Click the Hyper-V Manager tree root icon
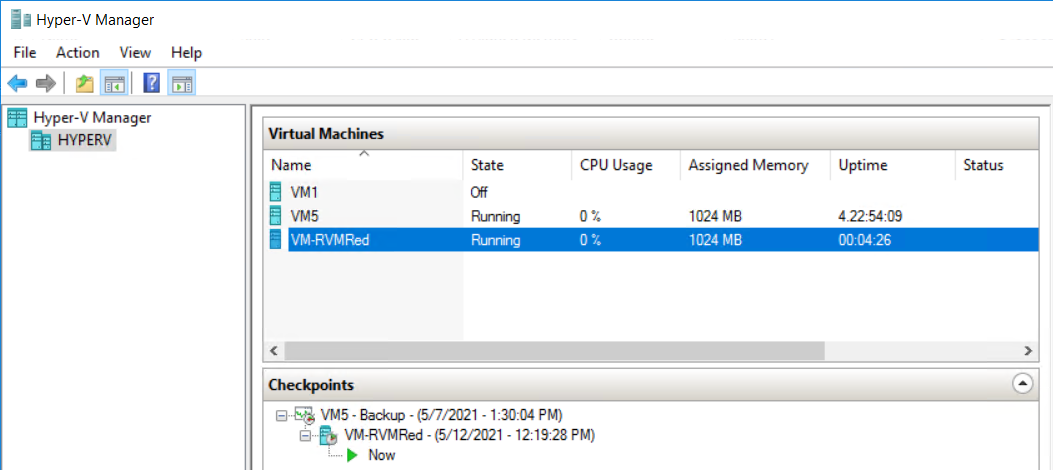Viewport: 1053px width, 470px height. (x=17, y=118)
